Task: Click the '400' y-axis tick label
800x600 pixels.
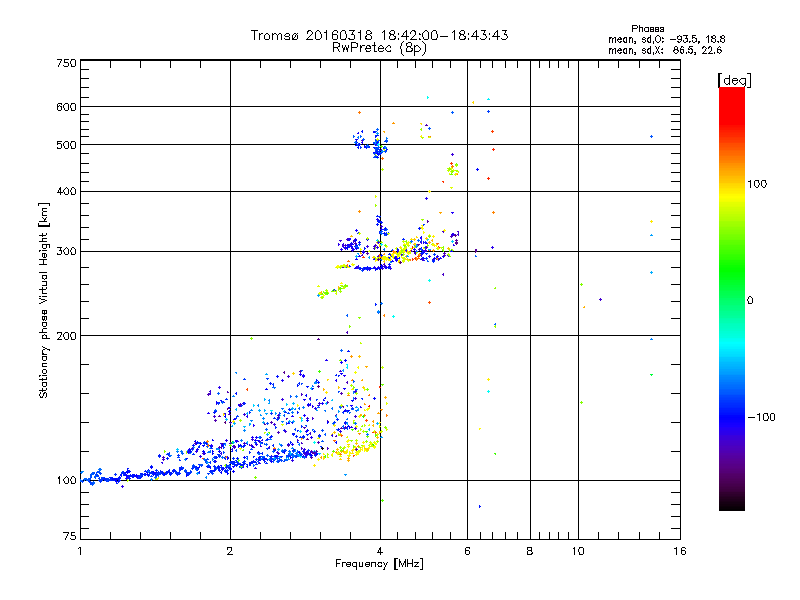Action: pos(66,192)
